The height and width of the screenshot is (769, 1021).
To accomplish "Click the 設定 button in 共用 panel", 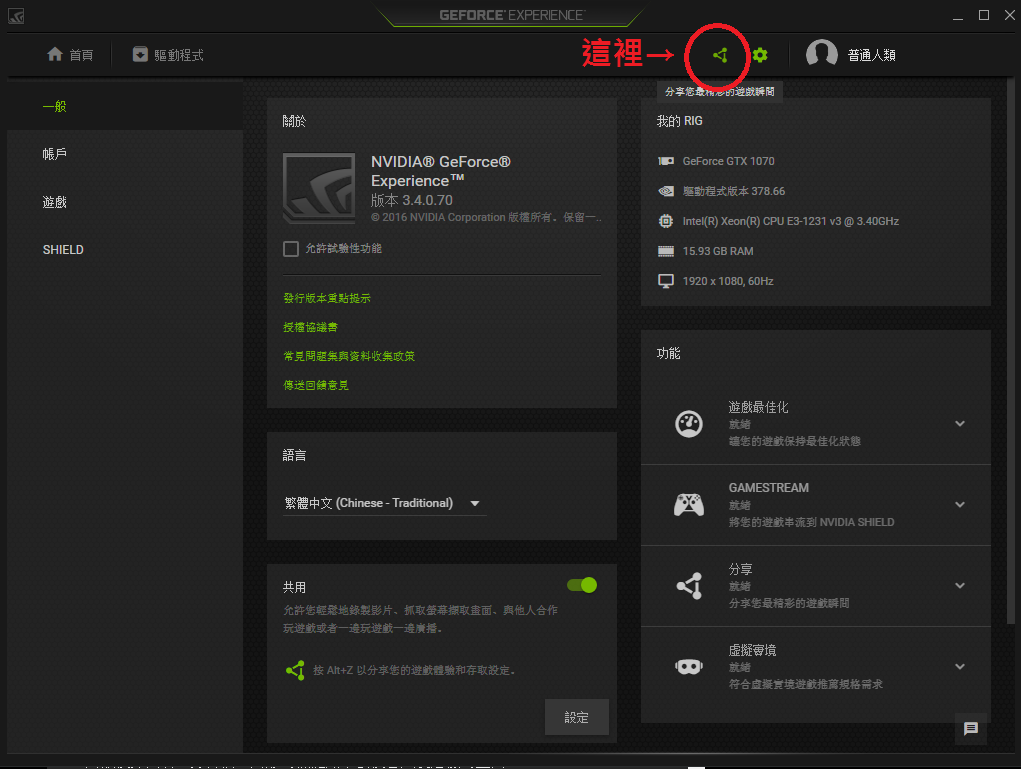I will [577, 718].
